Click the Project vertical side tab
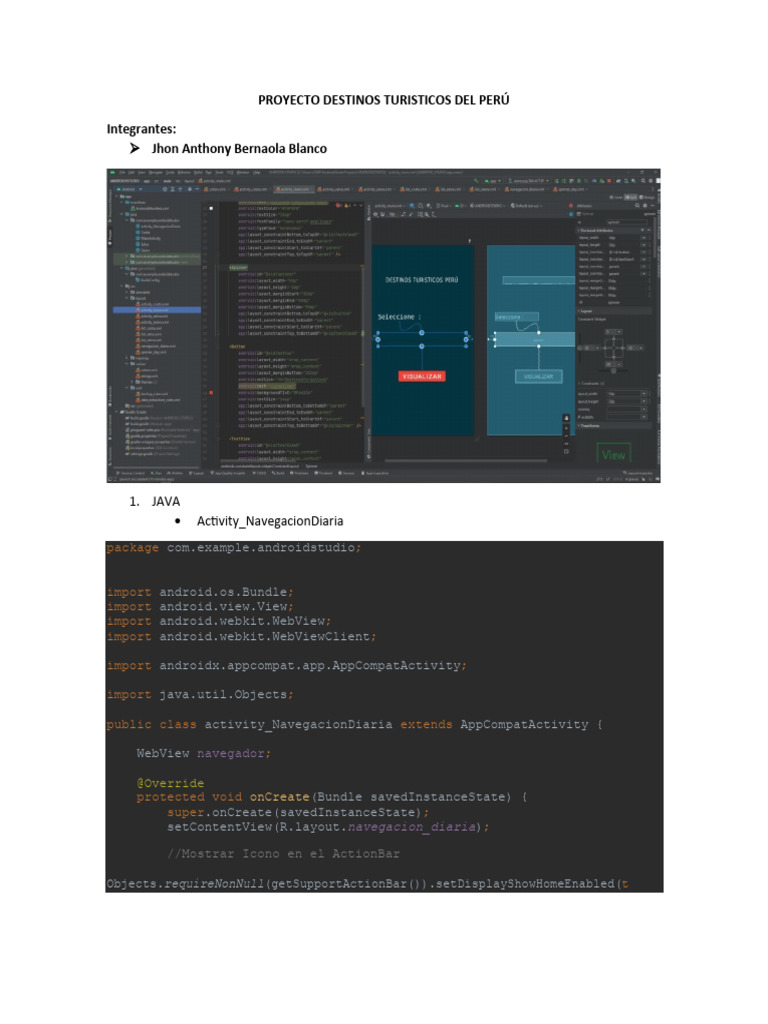The width and height of the screenshot is (768, 1024). point(110,236)
